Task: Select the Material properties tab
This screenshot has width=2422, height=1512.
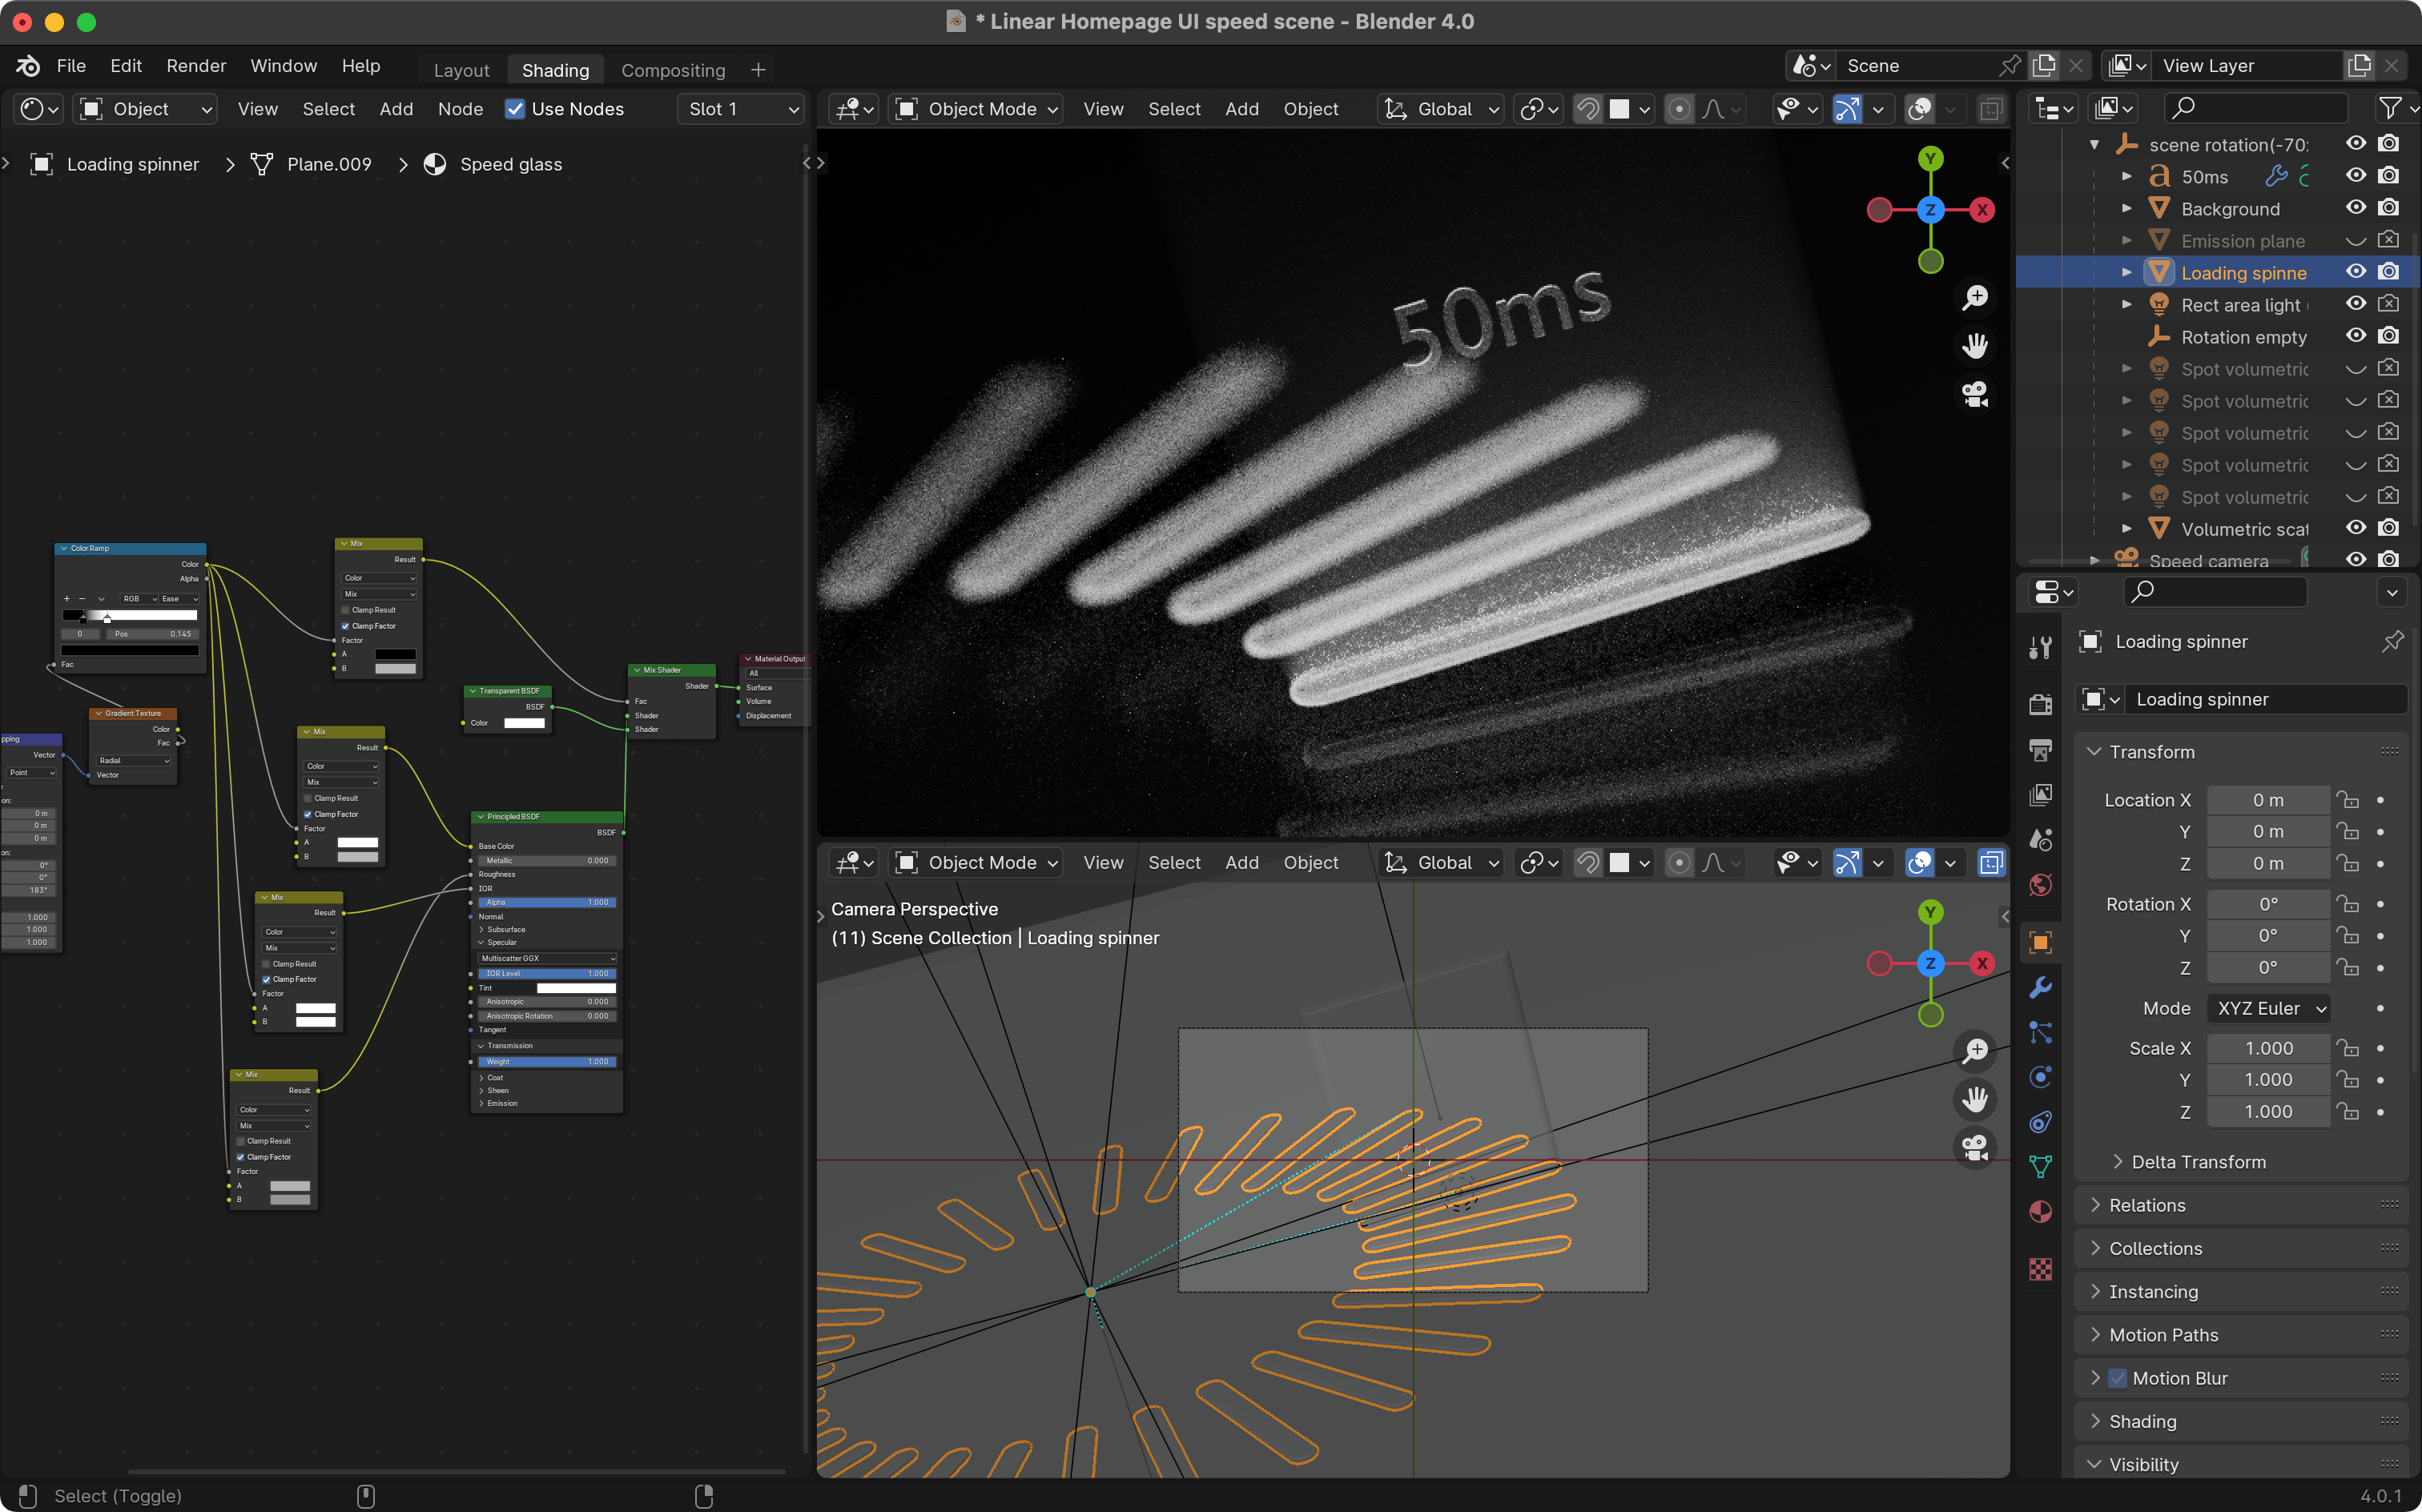Action: click(2040, 1212)
